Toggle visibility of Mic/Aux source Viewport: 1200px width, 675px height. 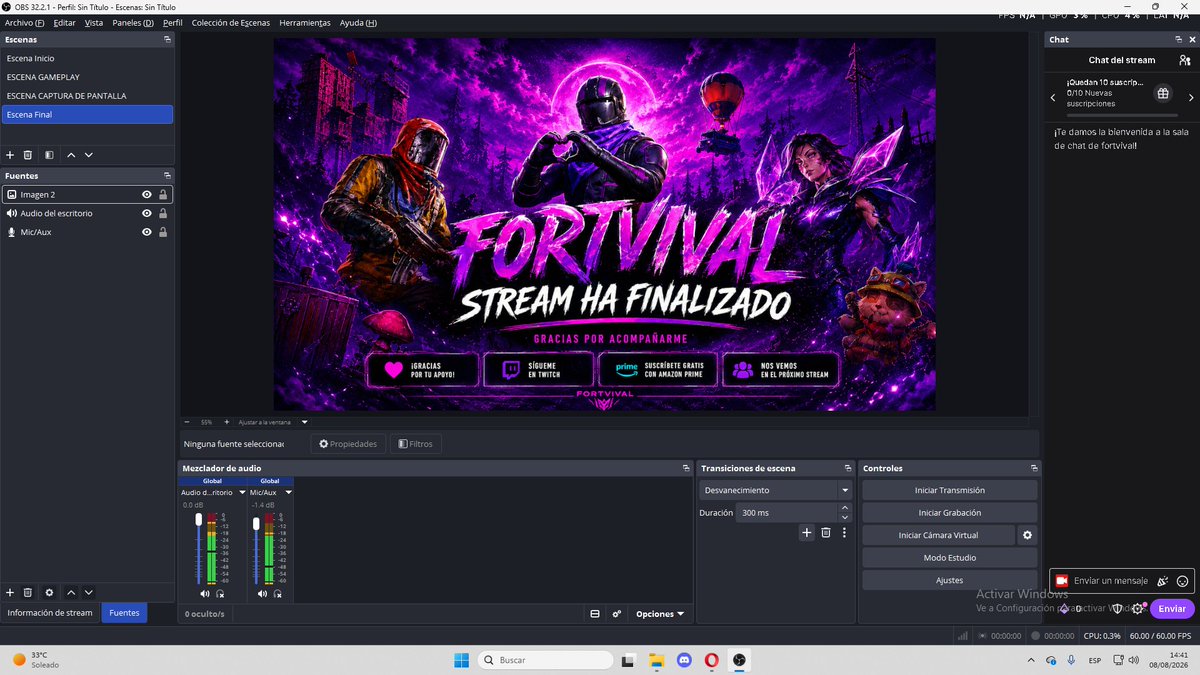point(147,232)
